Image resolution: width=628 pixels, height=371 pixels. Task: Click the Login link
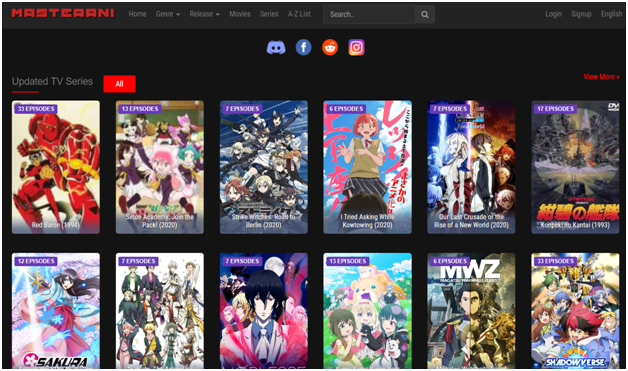click(554, 14)
